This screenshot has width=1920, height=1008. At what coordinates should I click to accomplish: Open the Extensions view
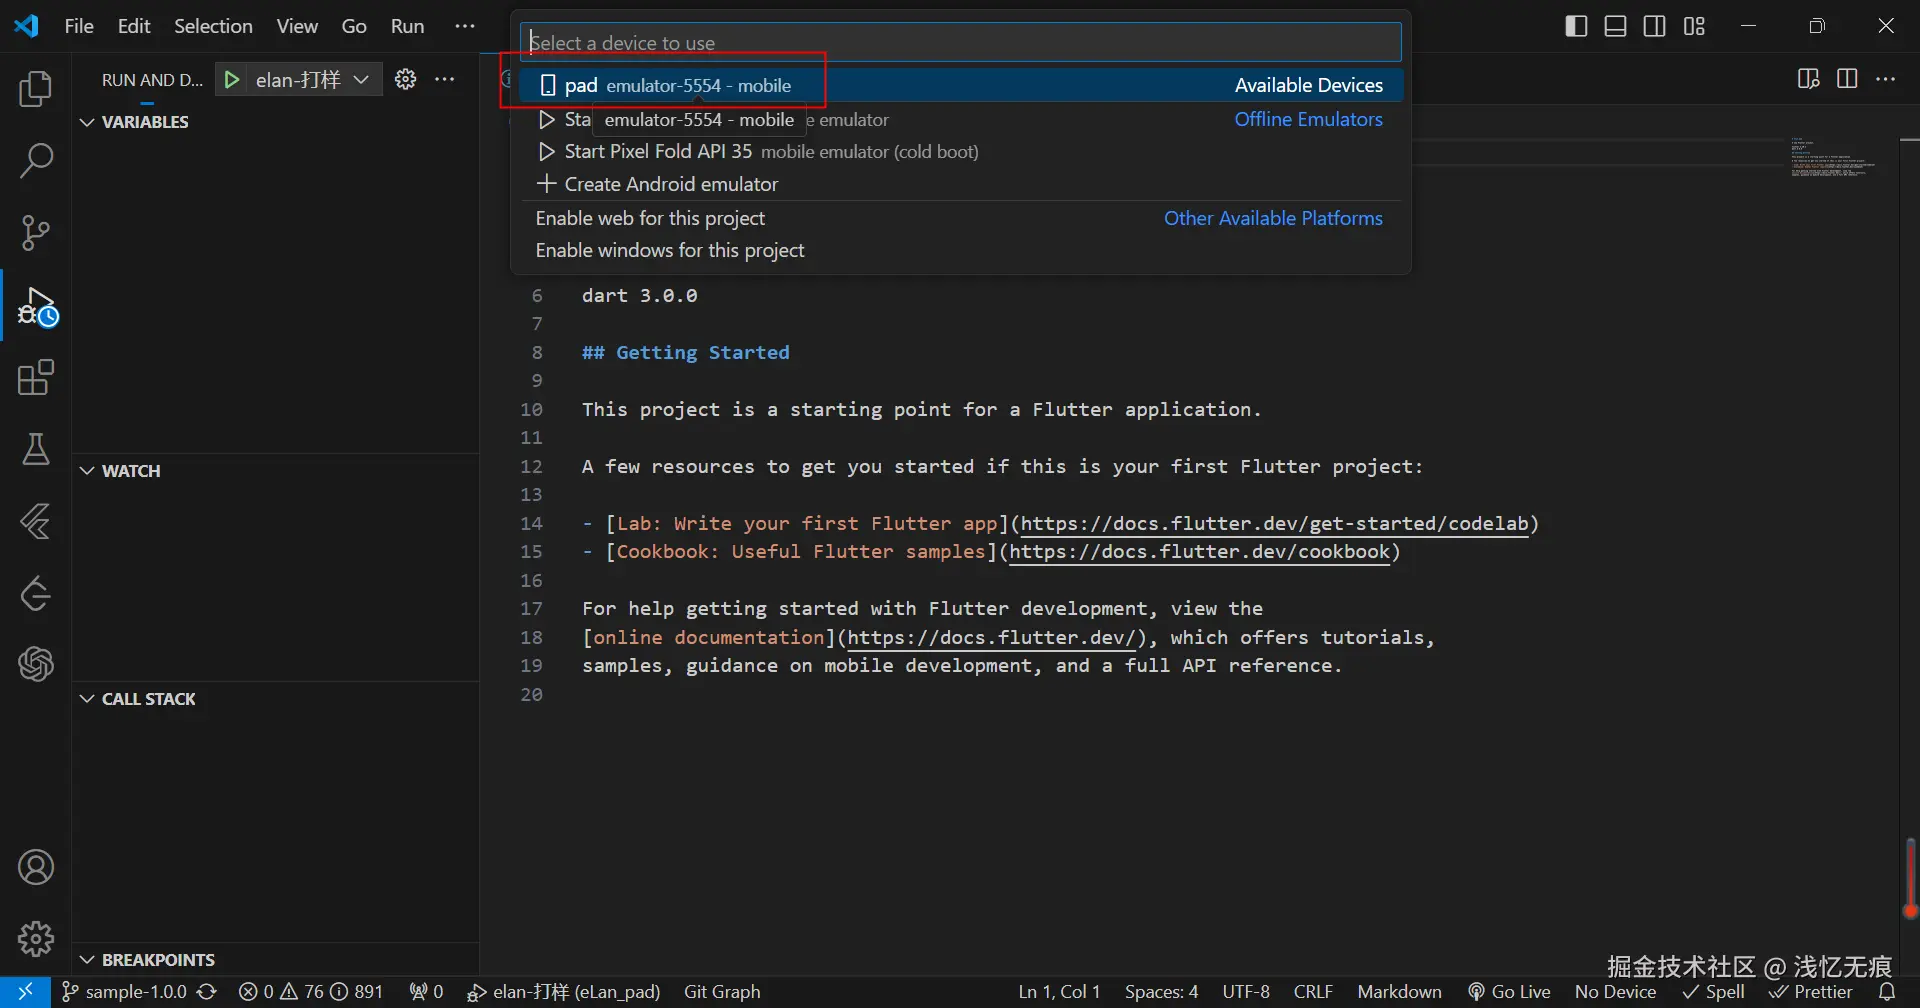[36, 378]
